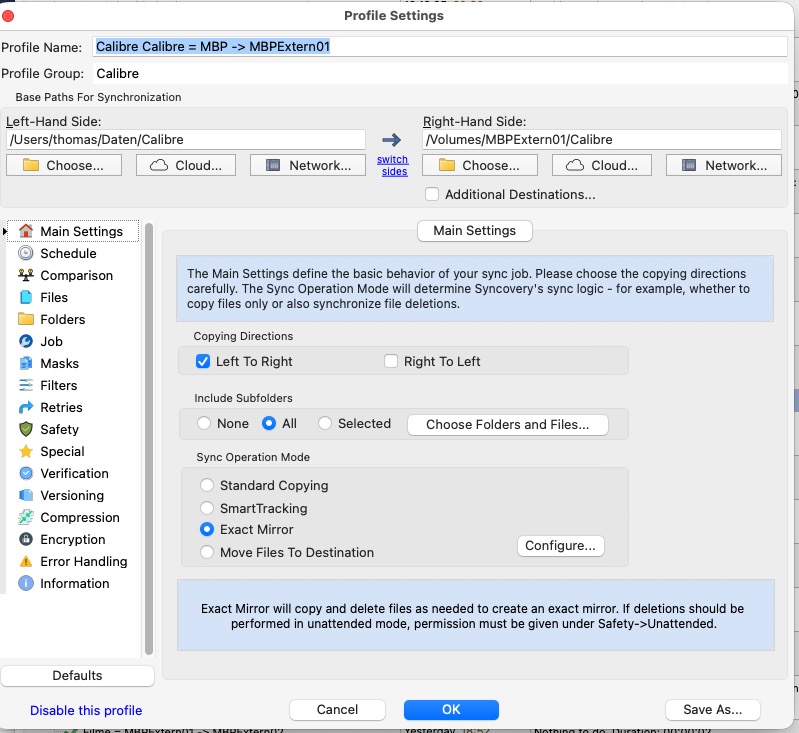Click the Safety shield icon
Image resolution: width=799 pixels, height=733 pixels.
point(26,430)
